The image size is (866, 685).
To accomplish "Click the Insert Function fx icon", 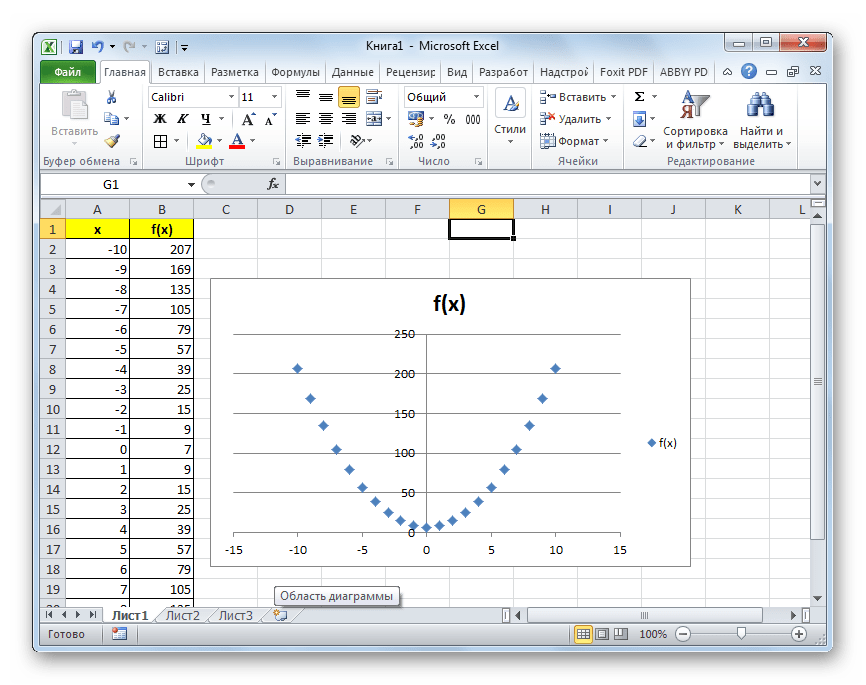I will coord(272,184).
